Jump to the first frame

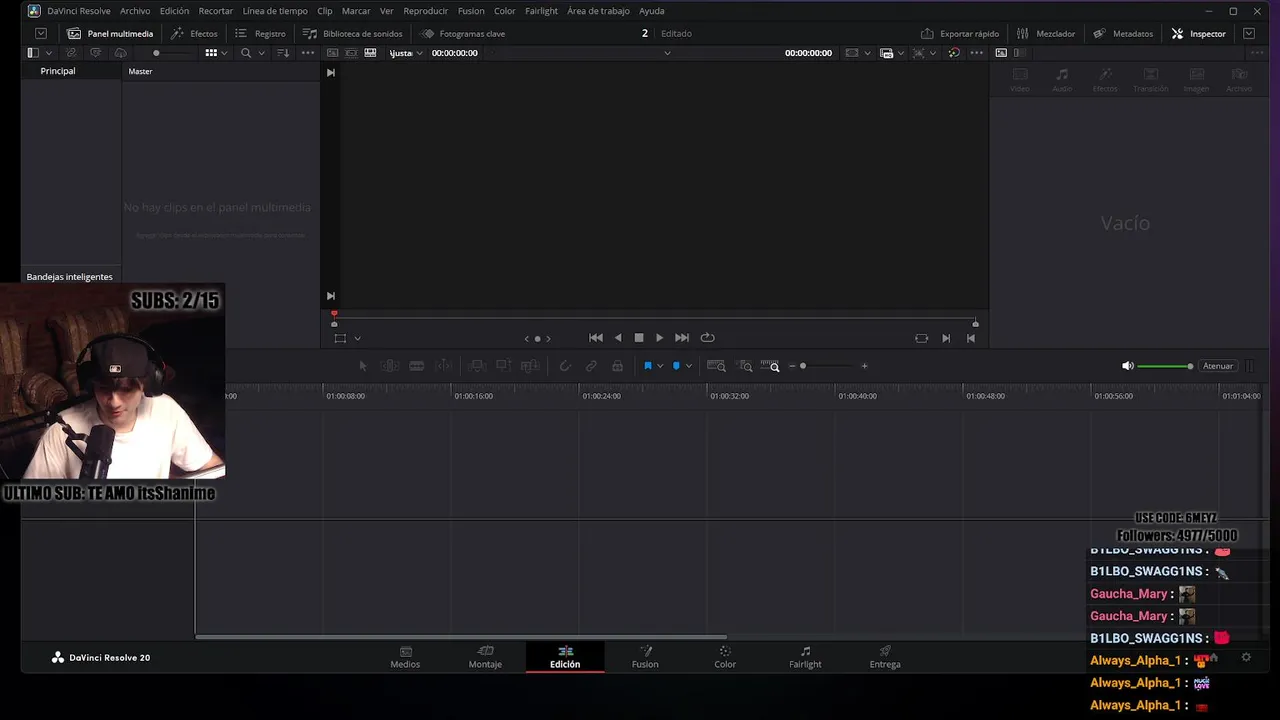tap(596, 338)
